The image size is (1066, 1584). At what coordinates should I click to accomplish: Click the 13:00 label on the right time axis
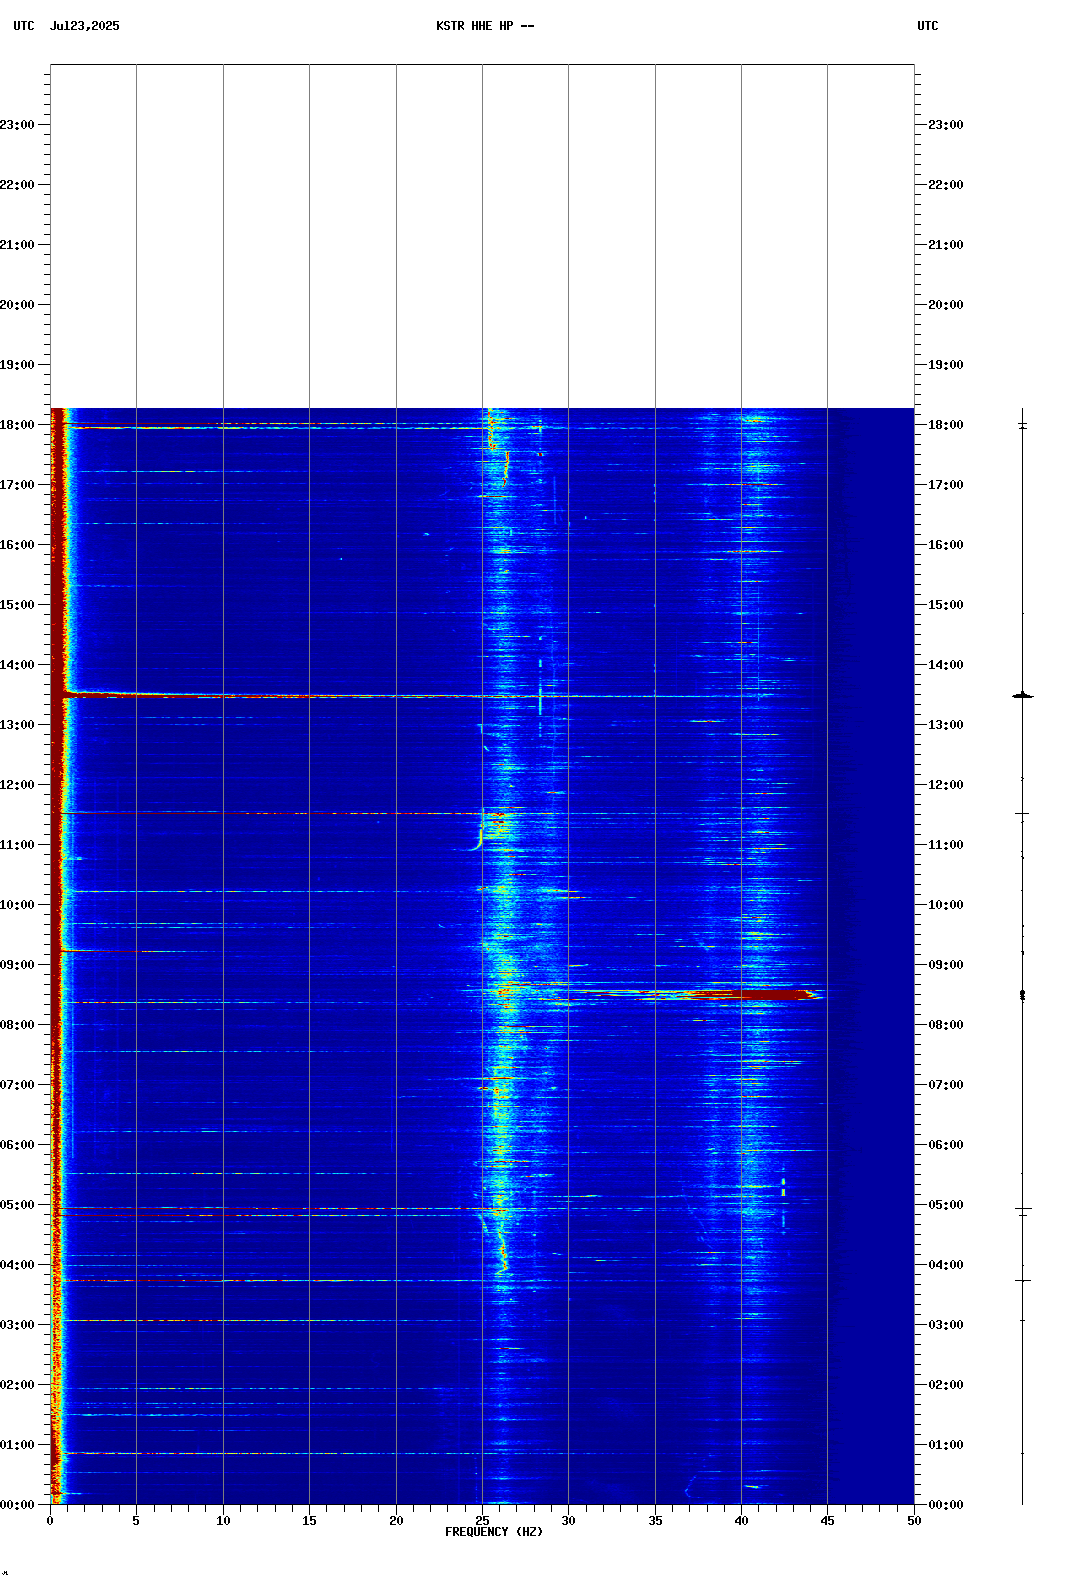pyautogui.click(x=946, y=725)
